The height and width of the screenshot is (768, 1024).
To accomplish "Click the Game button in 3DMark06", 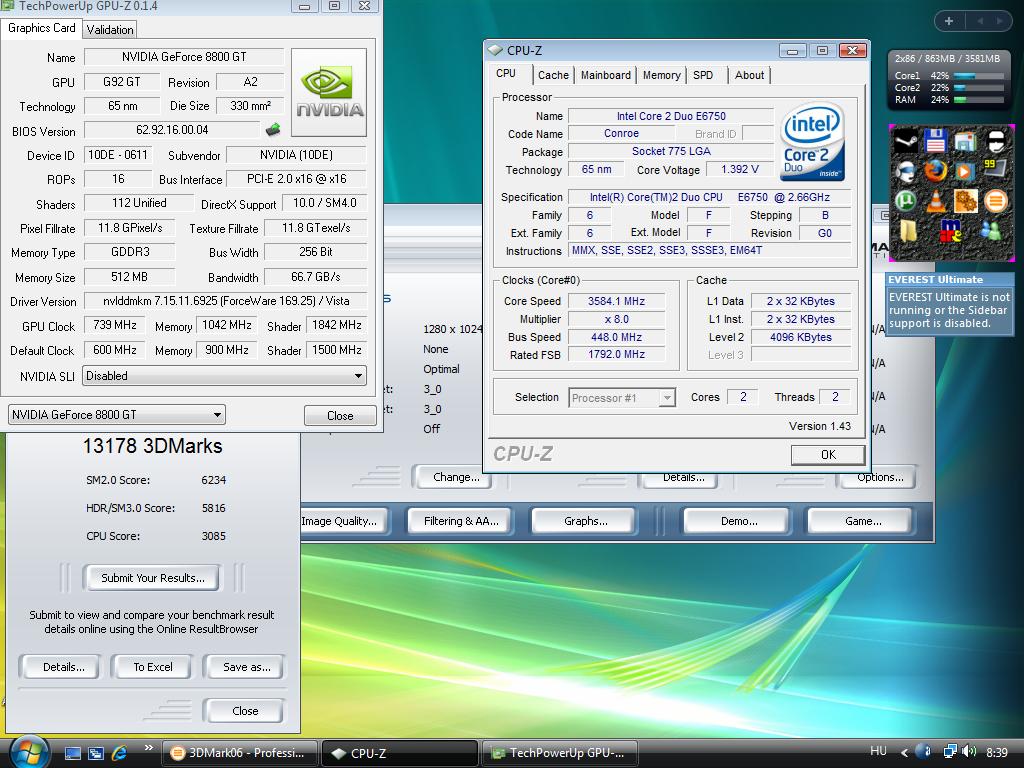I will coord(863,521).
